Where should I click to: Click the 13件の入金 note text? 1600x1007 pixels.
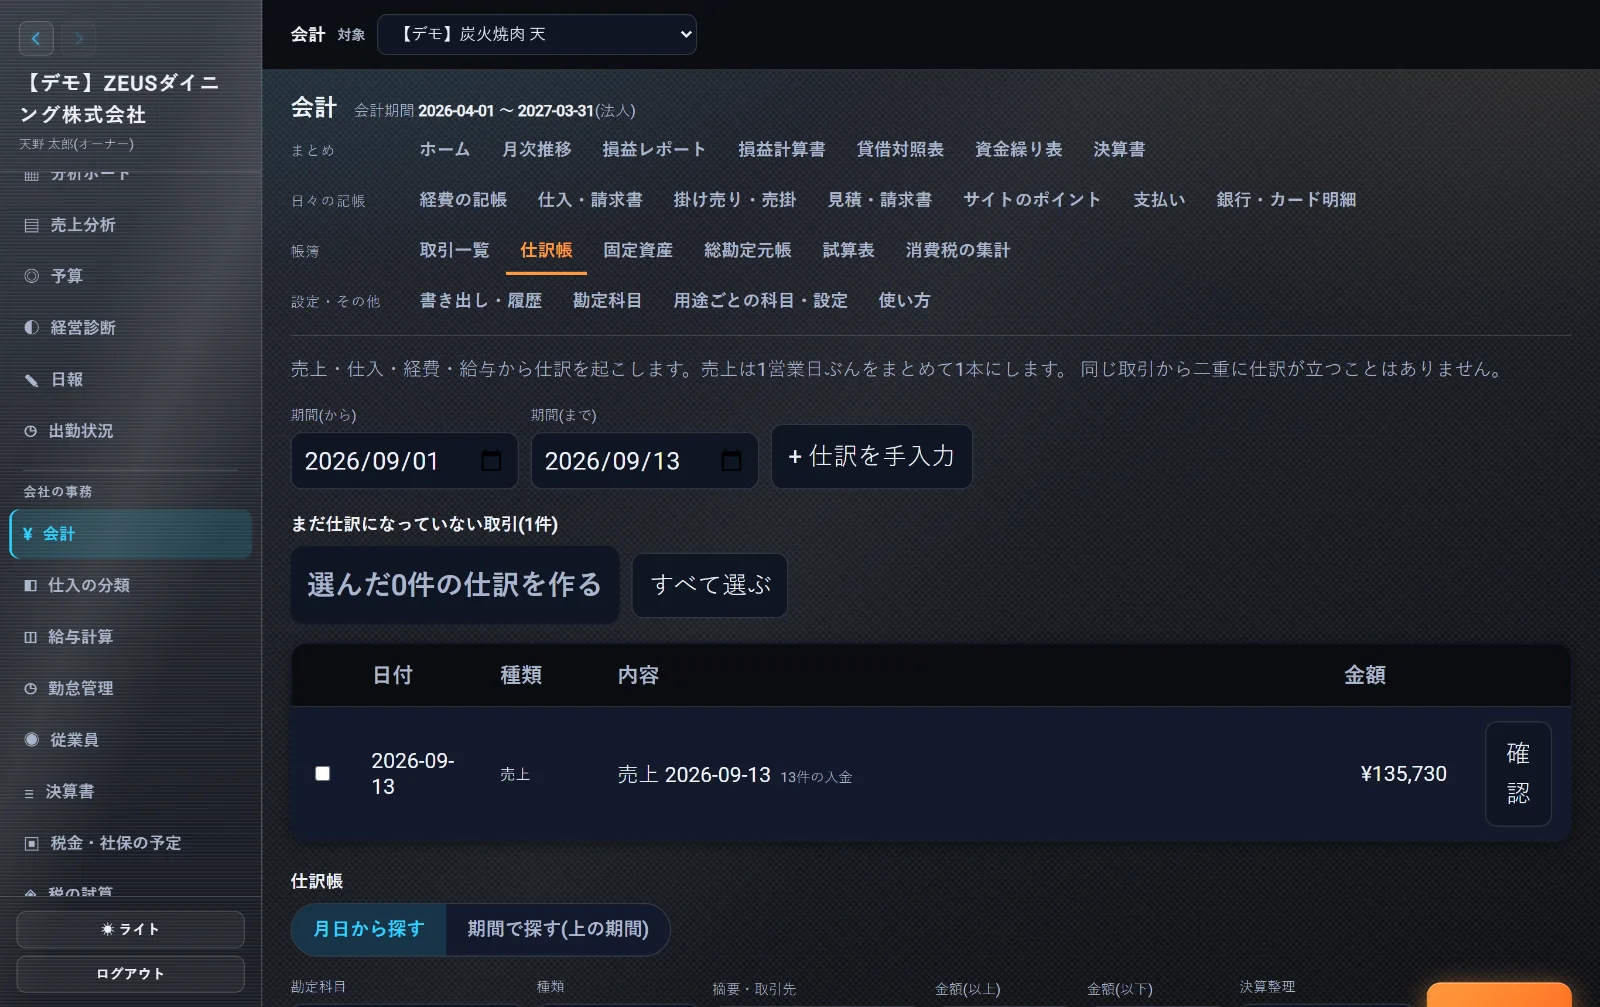pos(816,777)
